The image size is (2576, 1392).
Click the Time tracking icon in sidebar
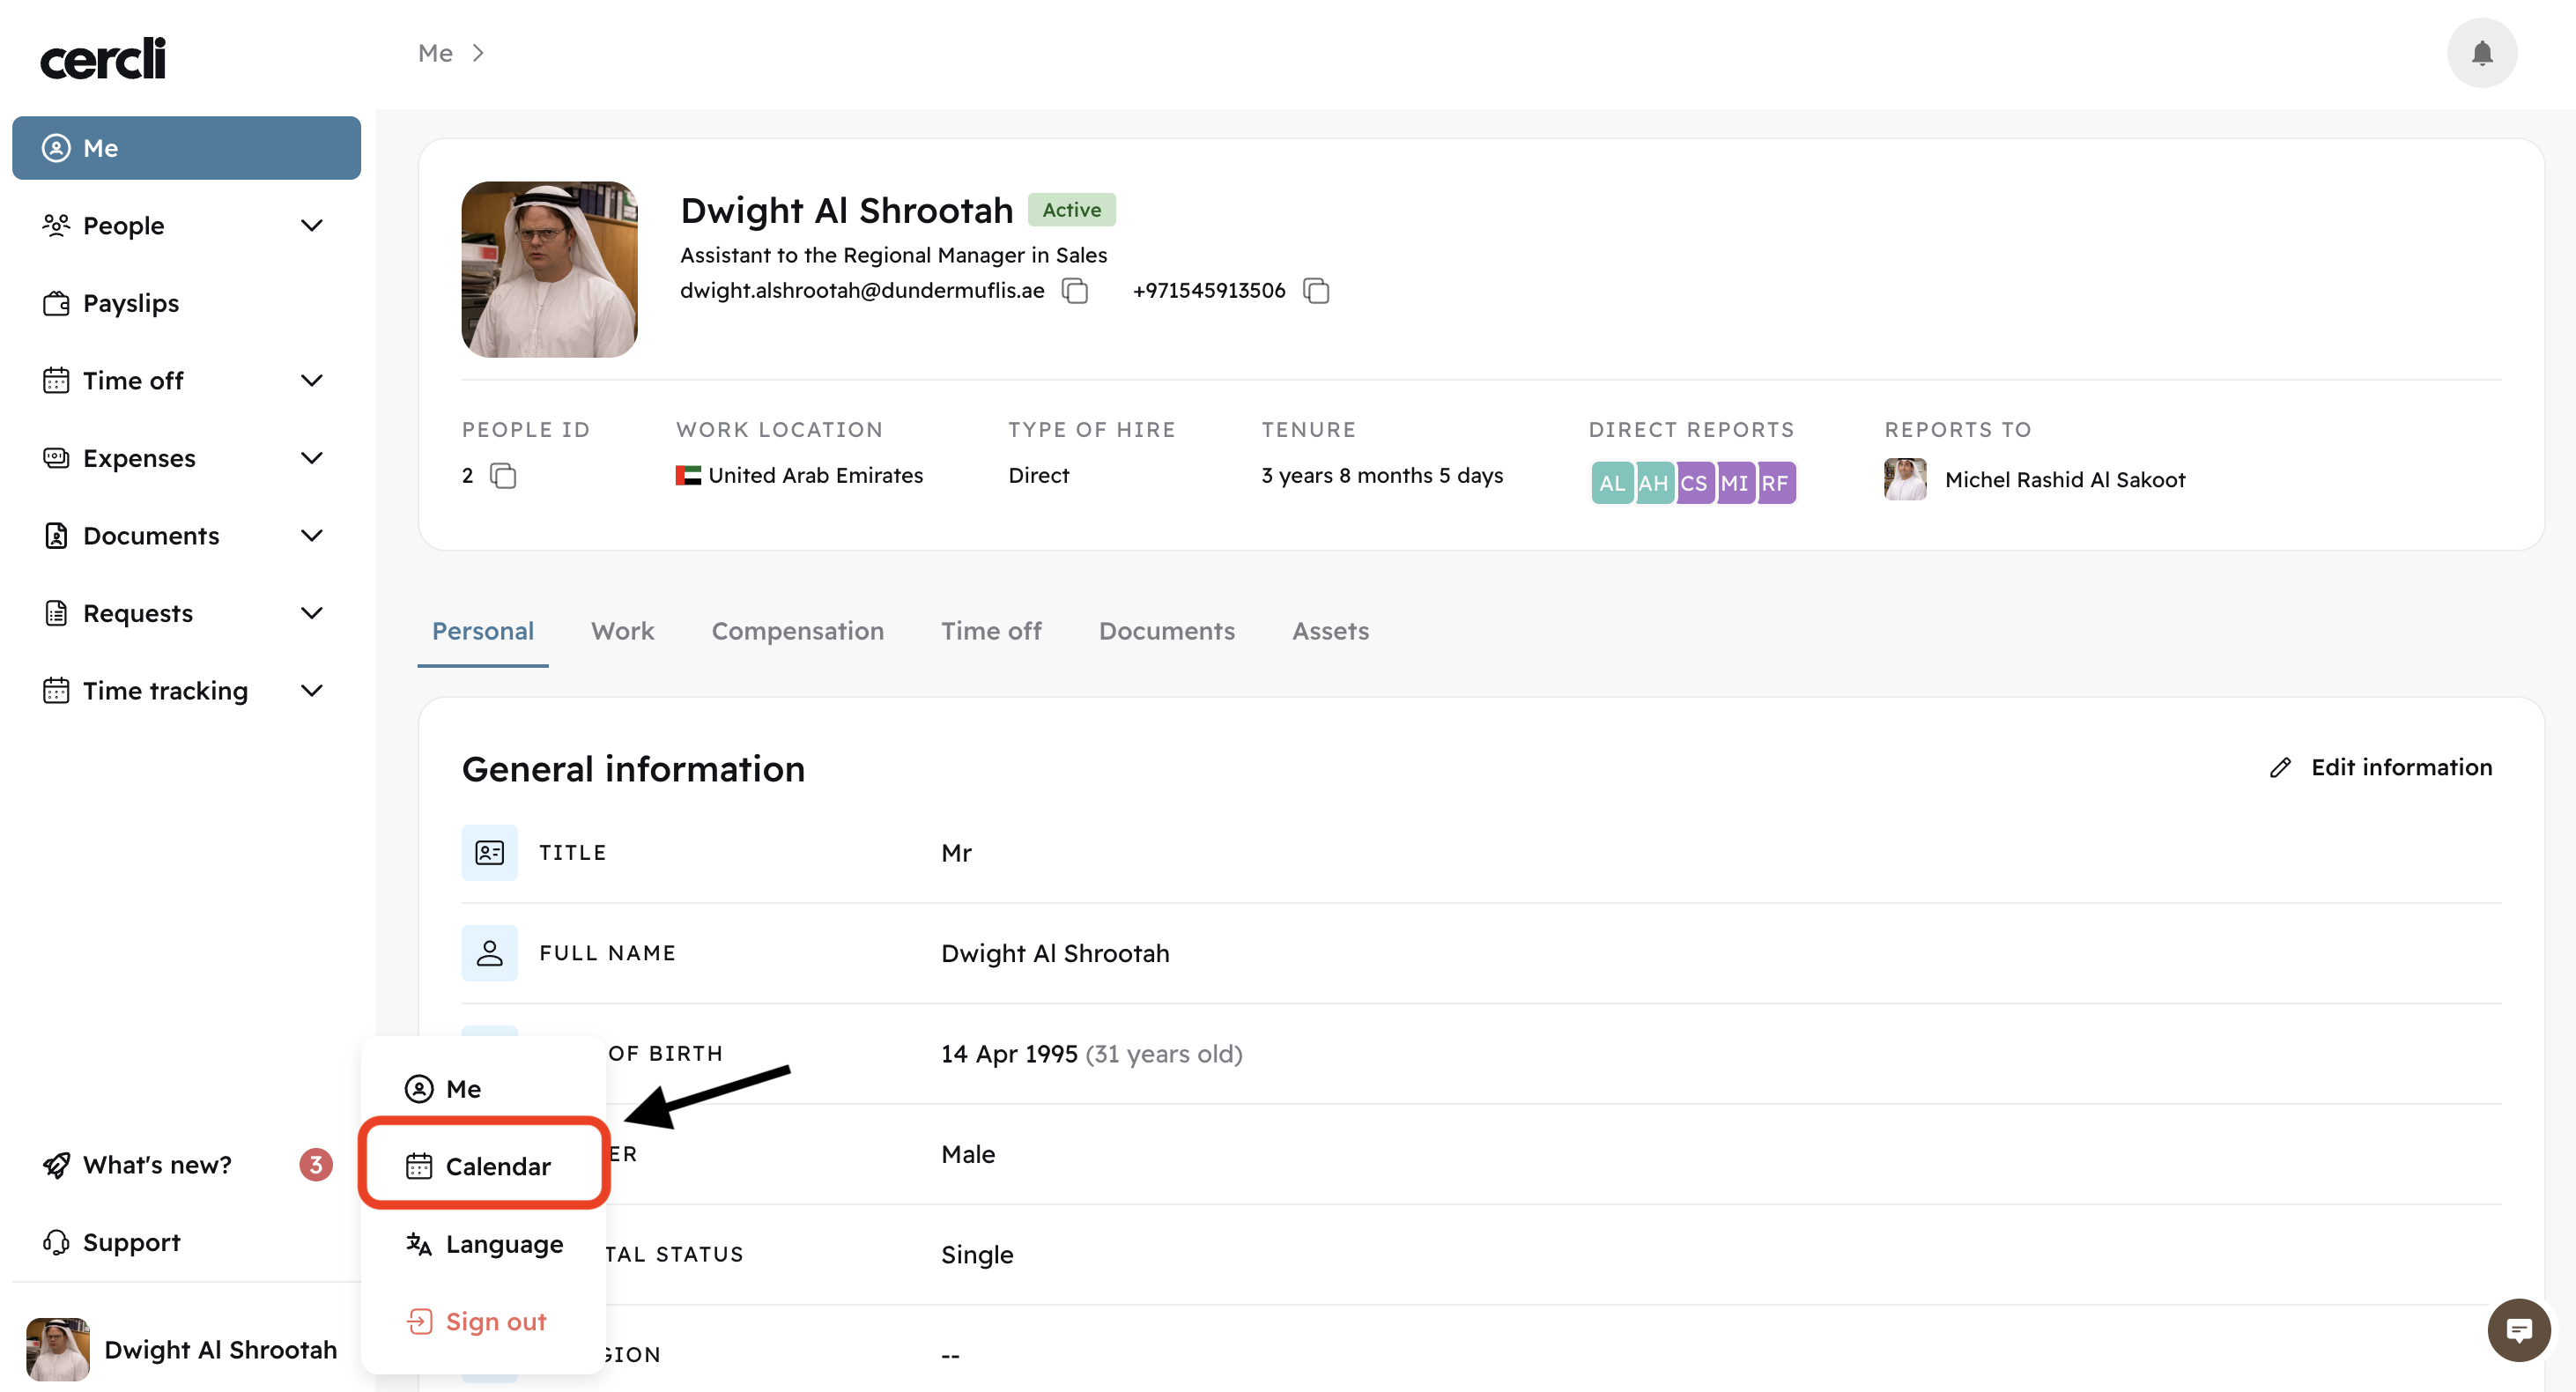(x=56, y=691)
